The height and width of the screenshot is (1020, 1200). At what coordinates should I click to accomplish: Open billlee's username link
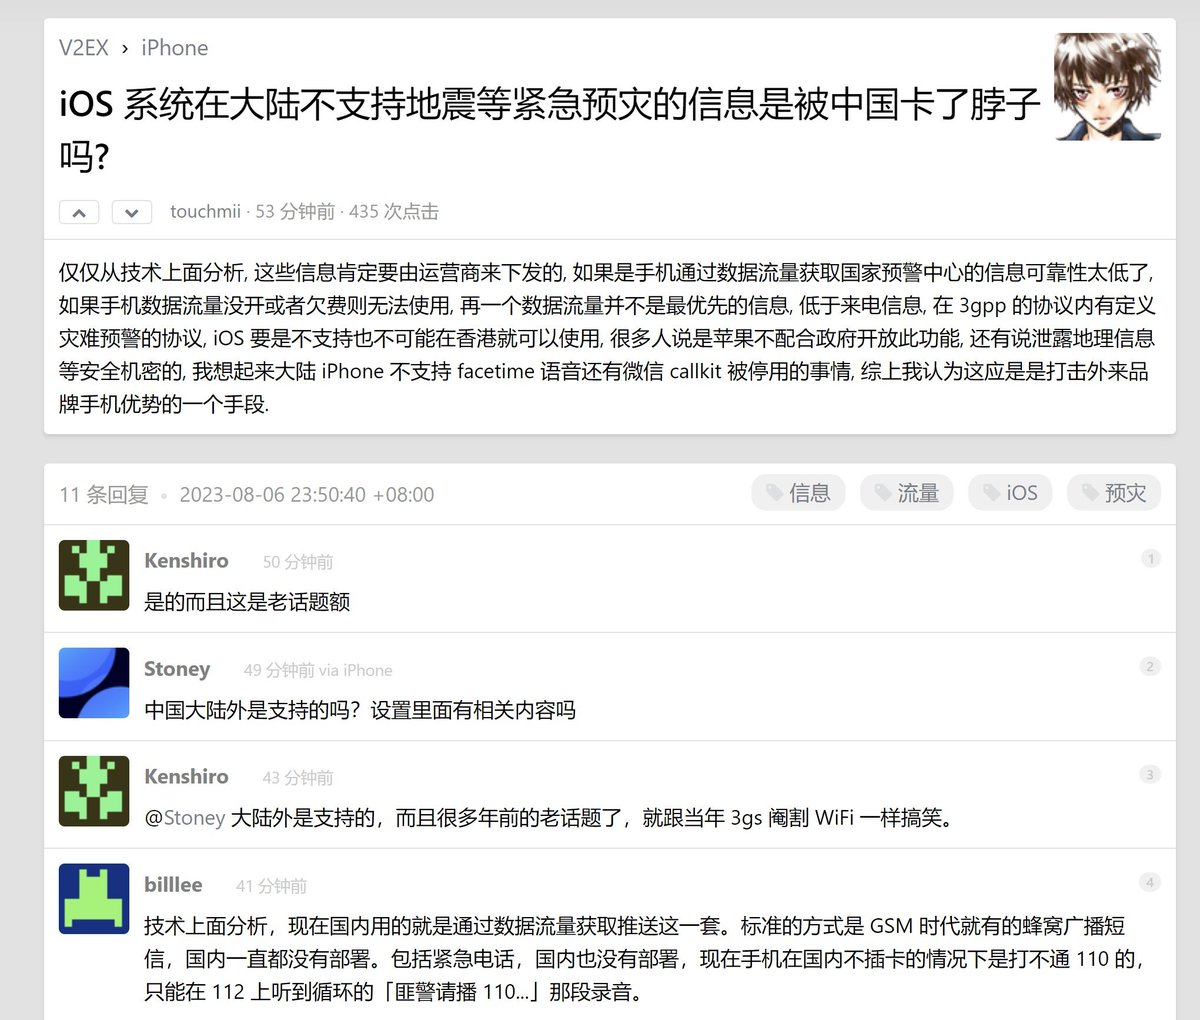[x=173, y=885]
